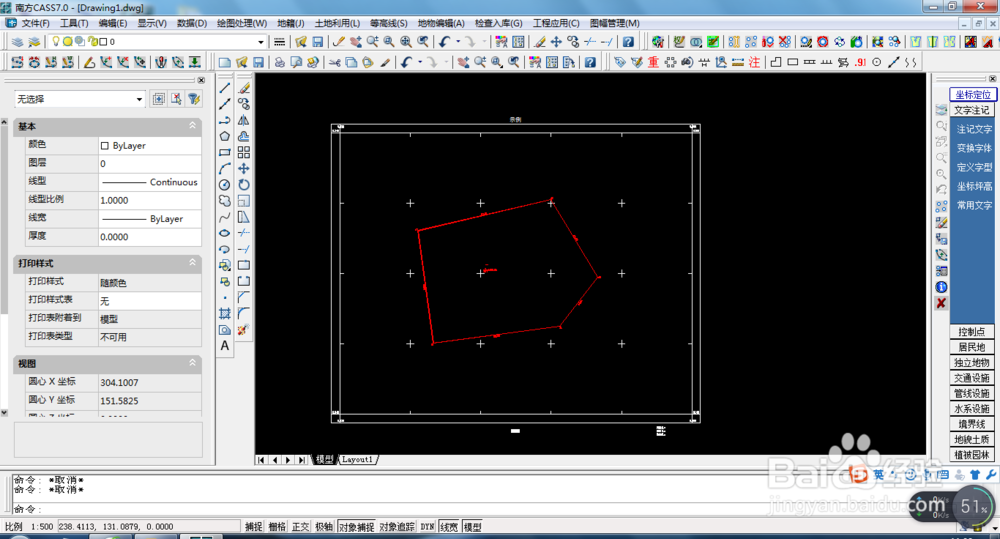Viewport: 1000px width, 539px height.
Task: Toggle 极轴 polar tracking in status bar
Action: point(324,527)
